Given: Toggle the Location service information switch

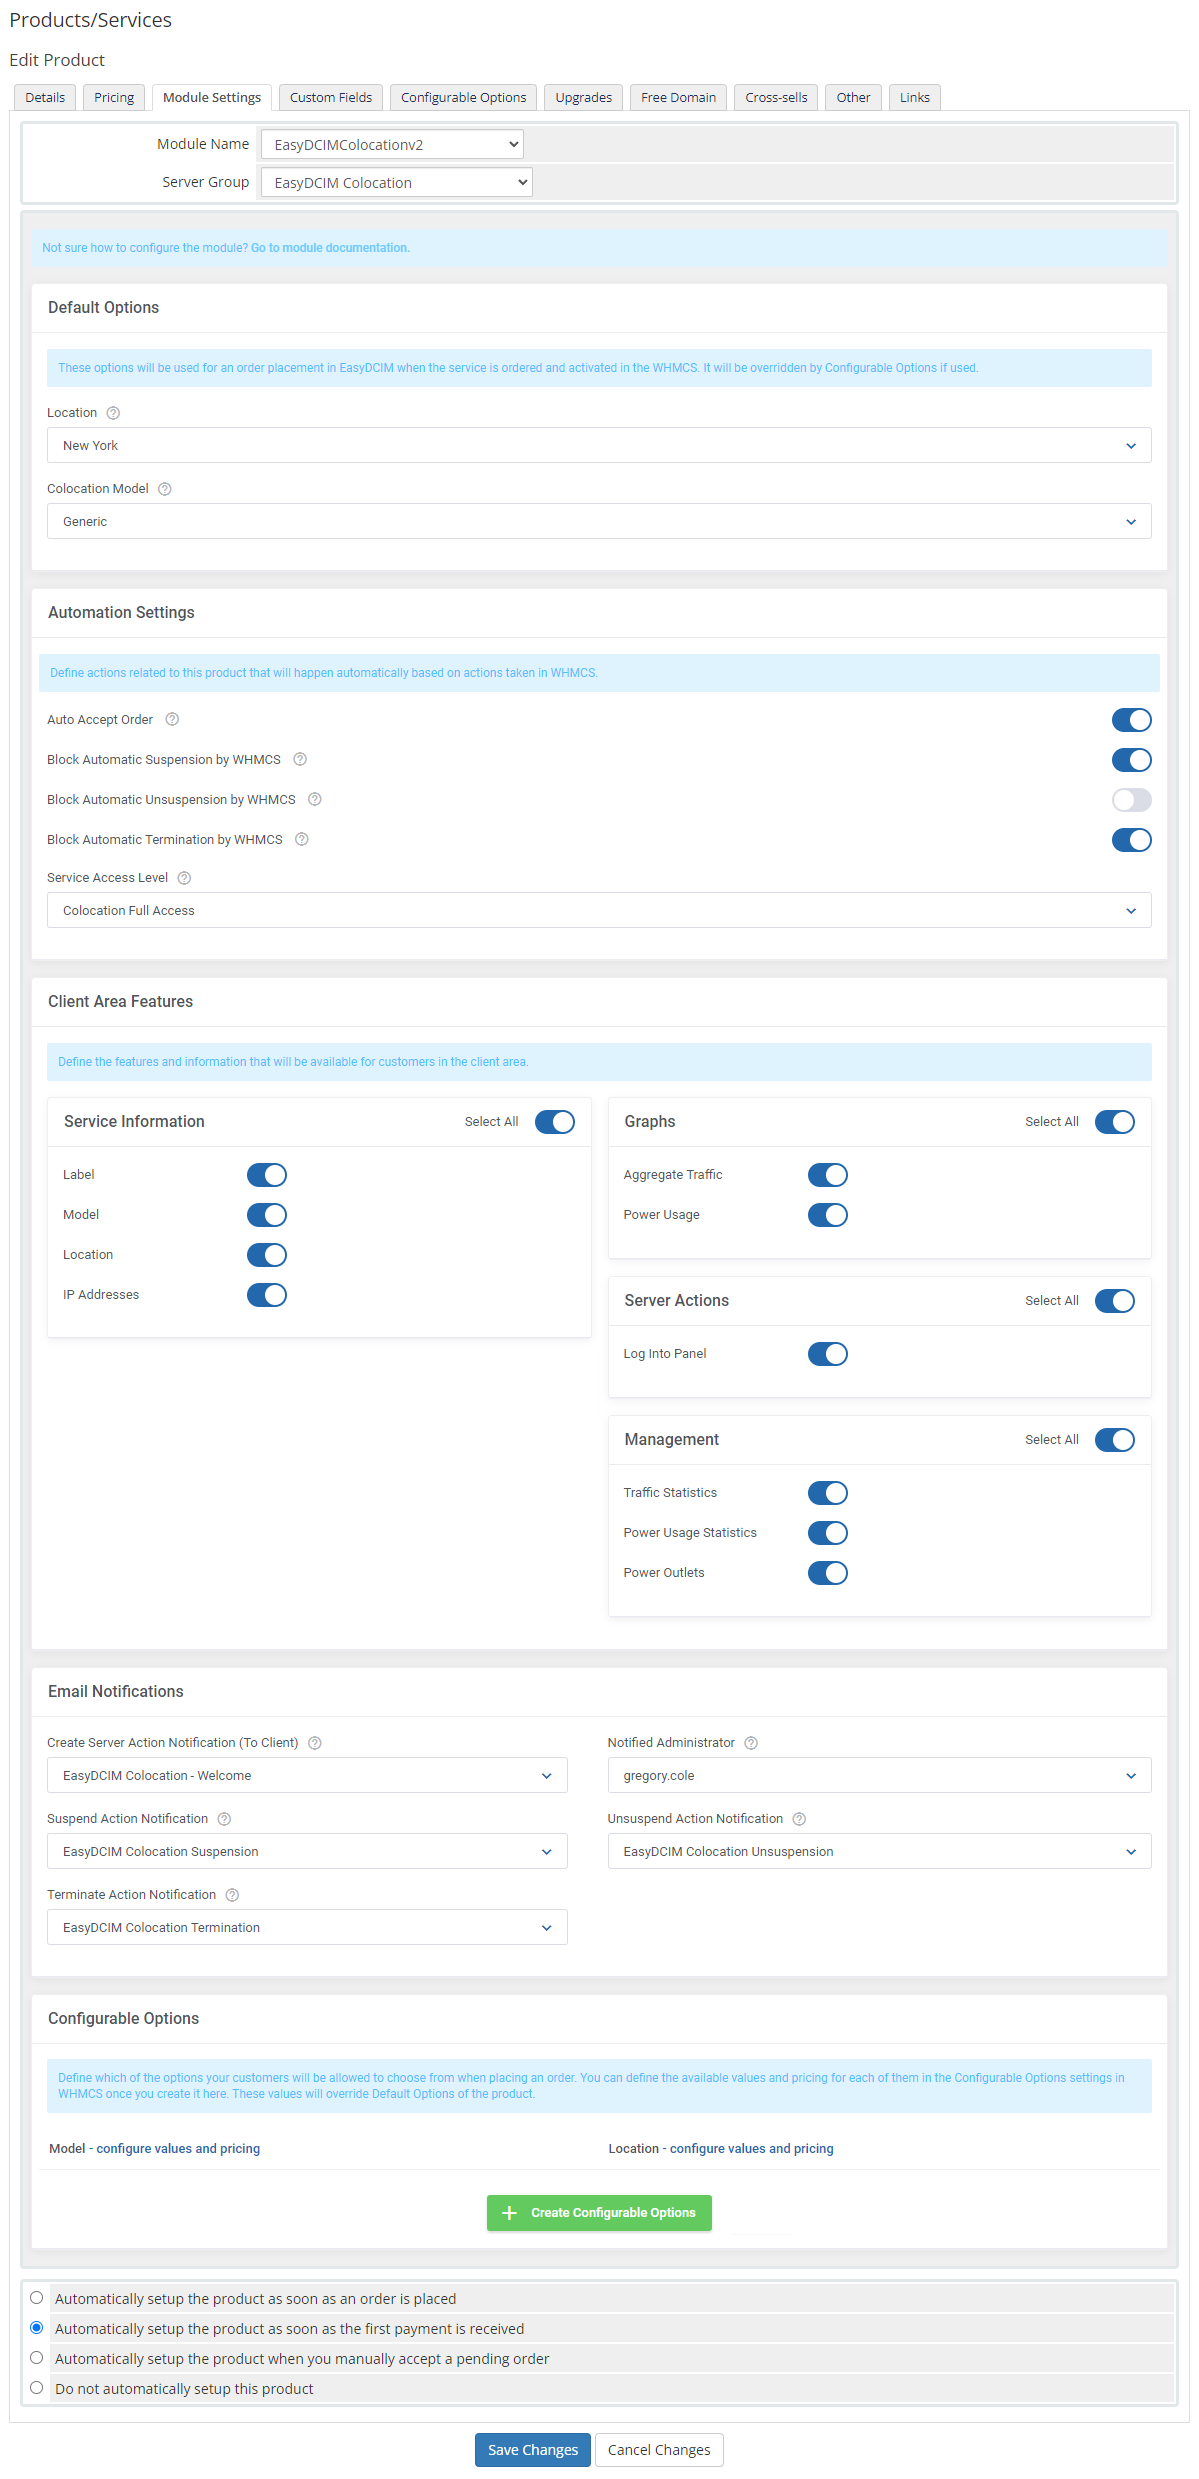Looking at the screenshot, I should [x=267, y=1255].
